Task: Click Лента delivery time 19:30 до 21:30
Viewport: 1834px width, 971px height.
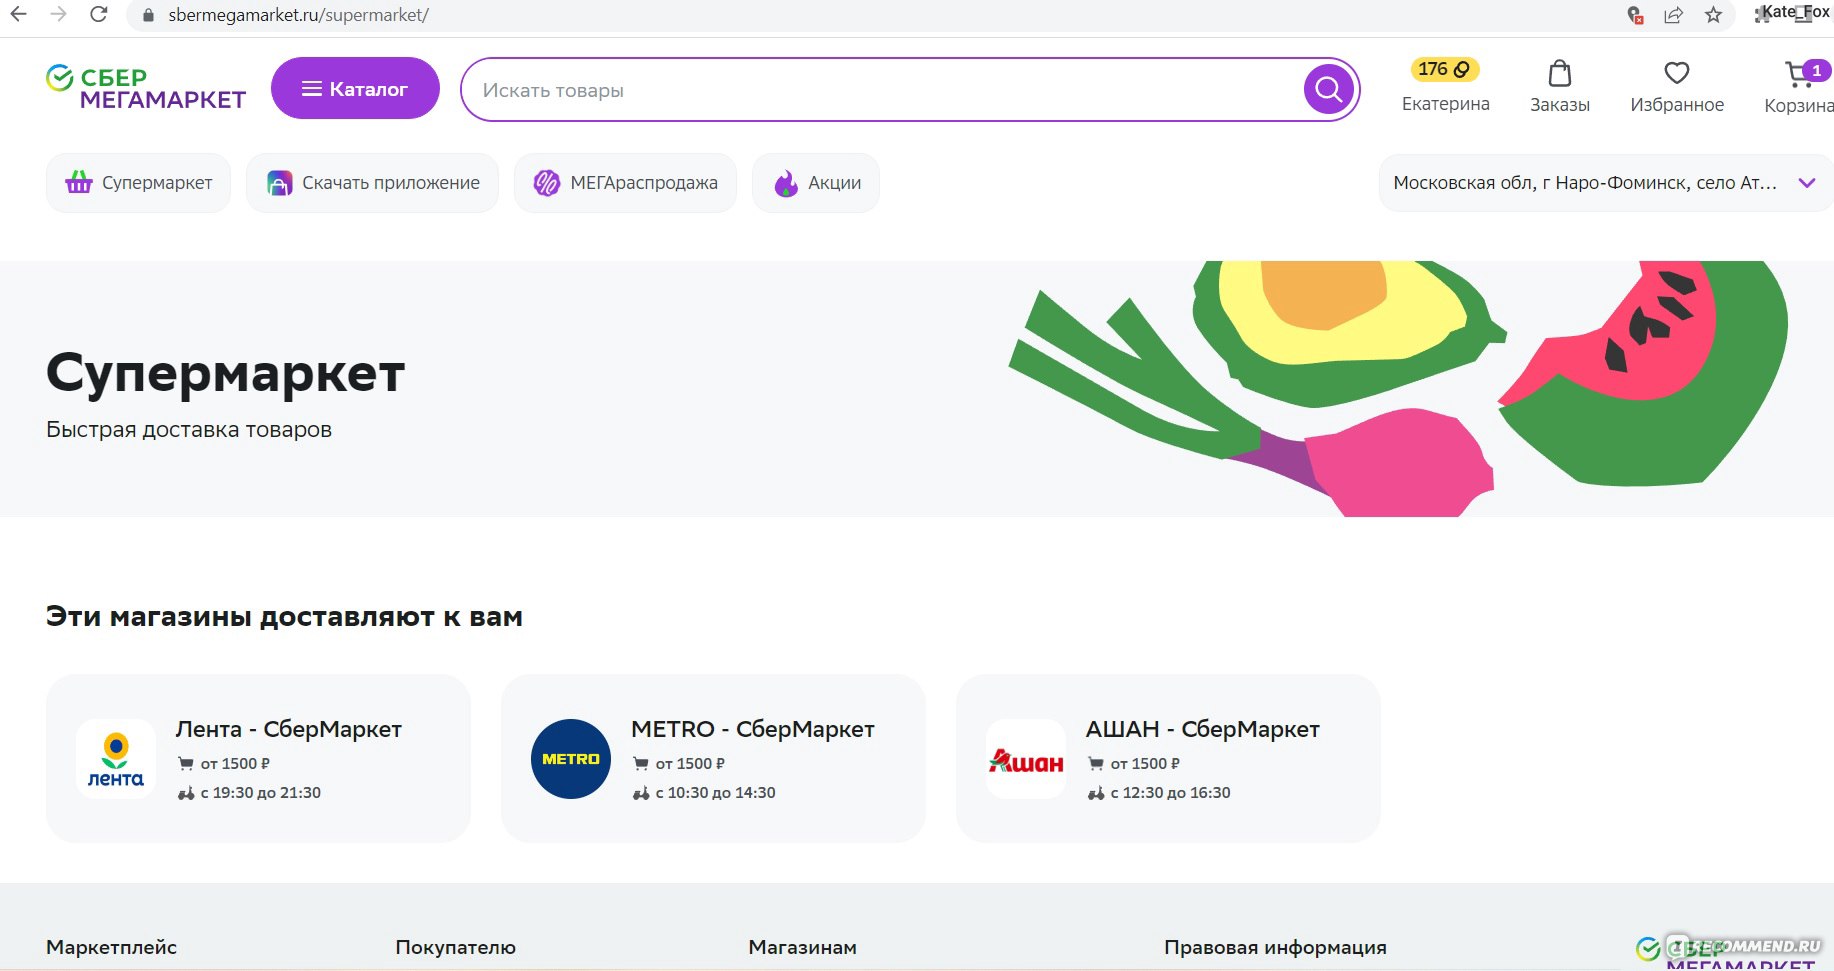Action: (260, 793)
